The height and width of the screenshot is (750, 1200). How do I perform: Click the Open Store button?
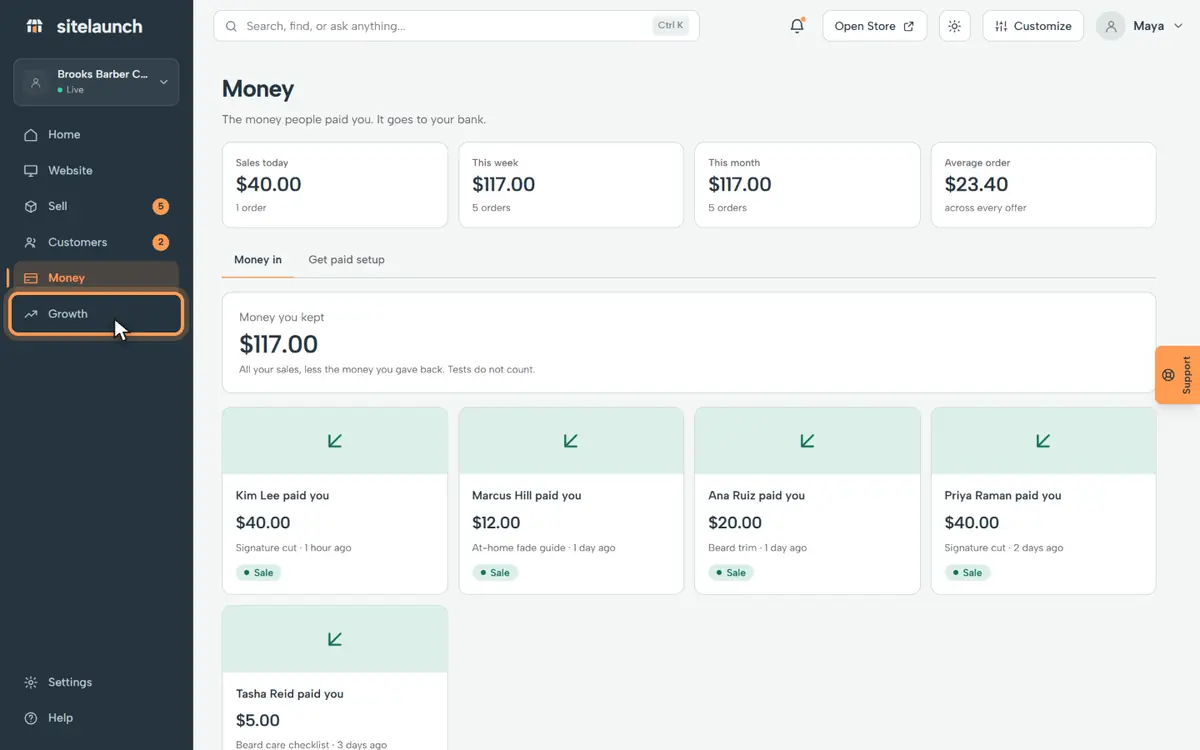pyautogui.click(x=874, y=26)
